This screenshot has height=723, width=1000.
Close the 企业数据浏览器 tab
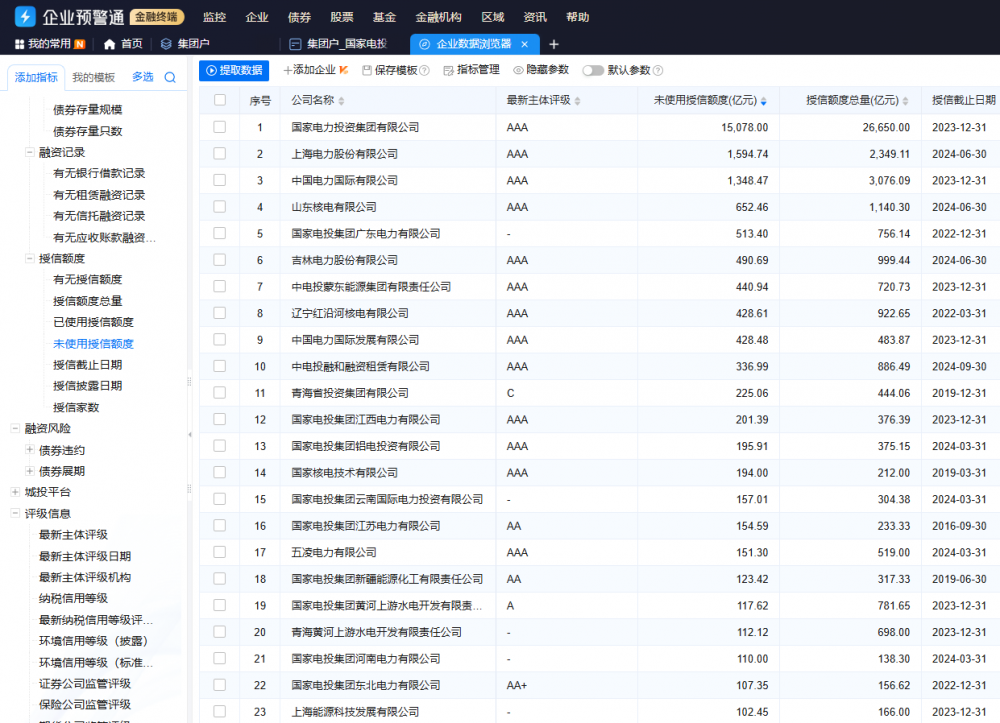pyautogui.click(x=524, y=44)
